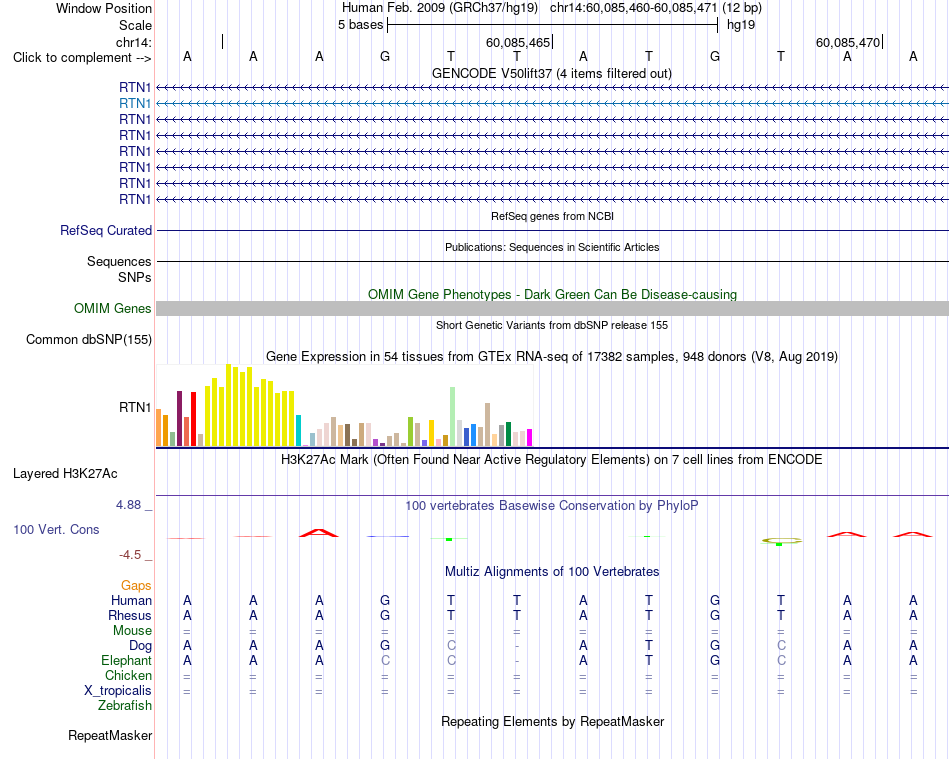950x759 pixels.
Task: Click the "5 bases" scale bar label
Action: click(360, 25)
